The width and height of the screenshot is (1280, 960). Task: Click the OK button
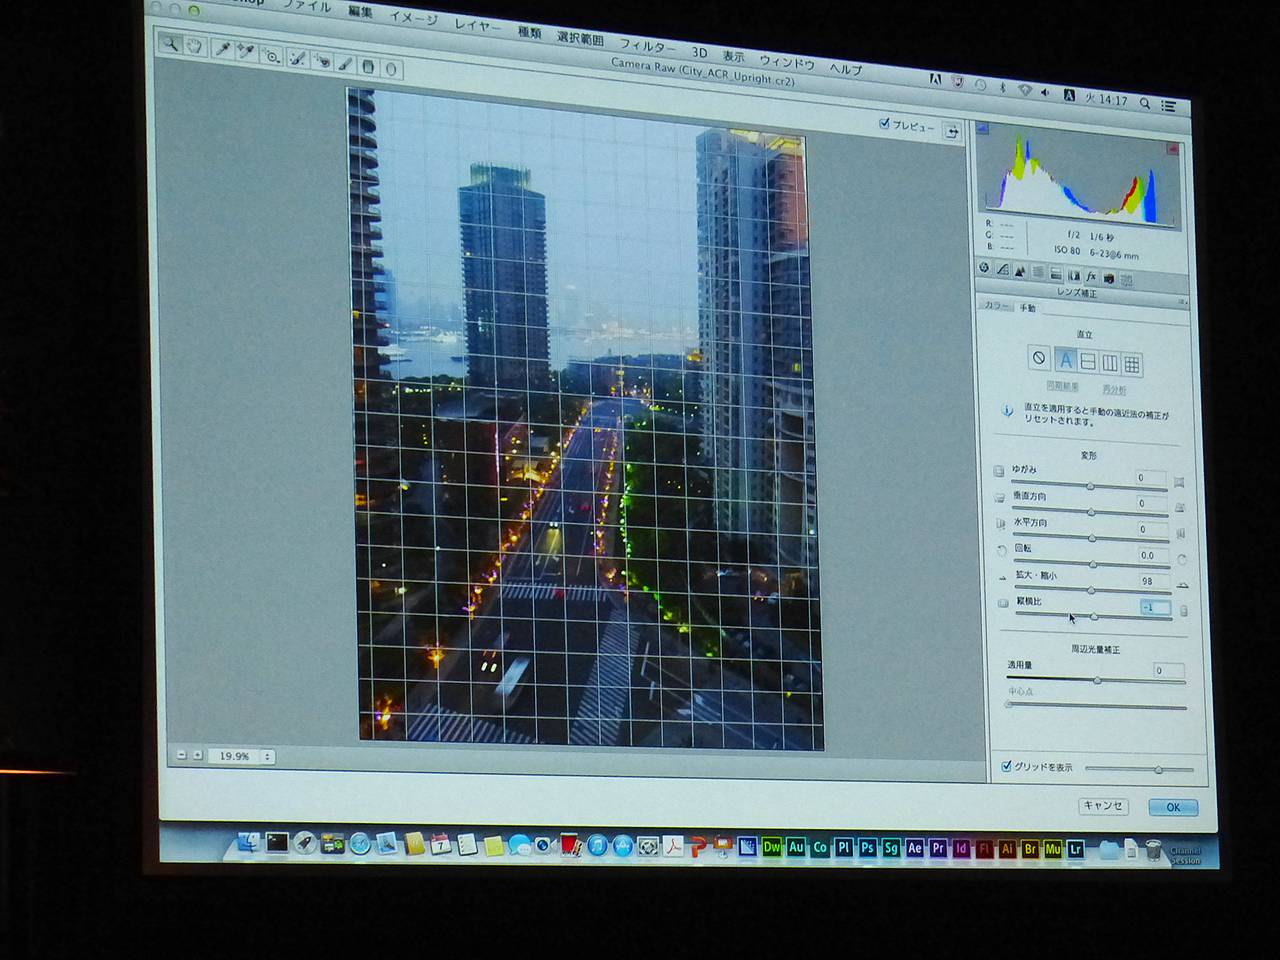tap(1172, 807)
